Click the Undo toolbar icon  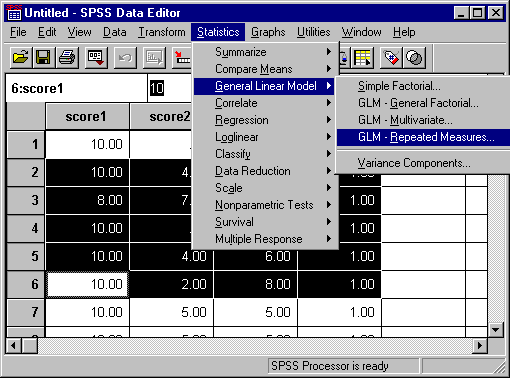(x=125, y=58)
